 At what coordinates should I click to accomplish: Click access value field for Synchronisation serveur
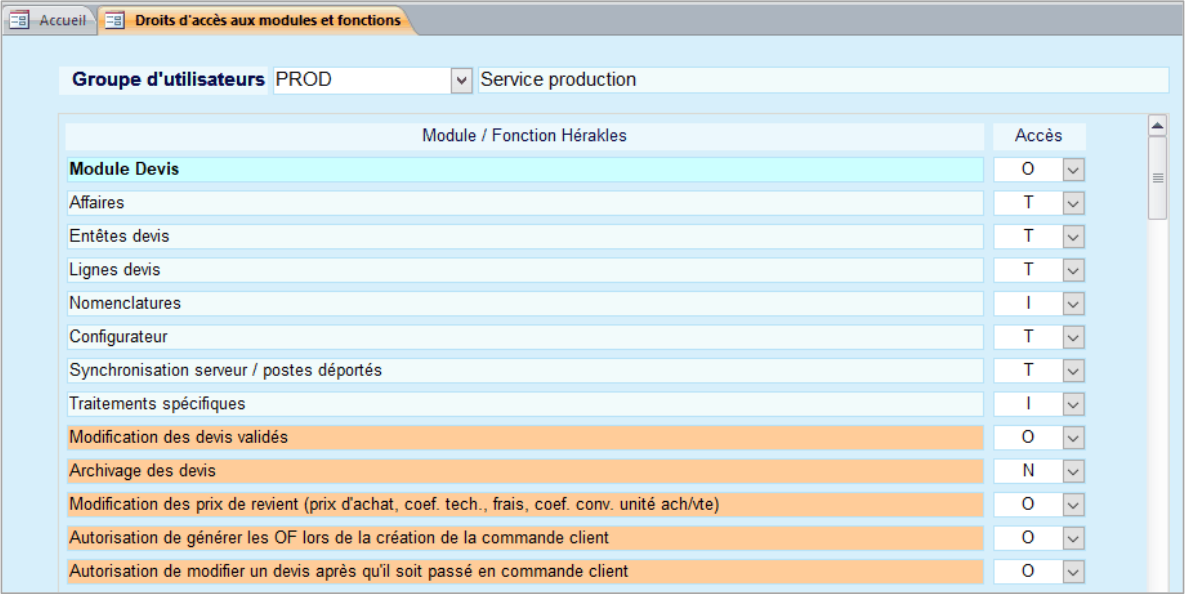pyautogui.click(x=1027, y=370)
